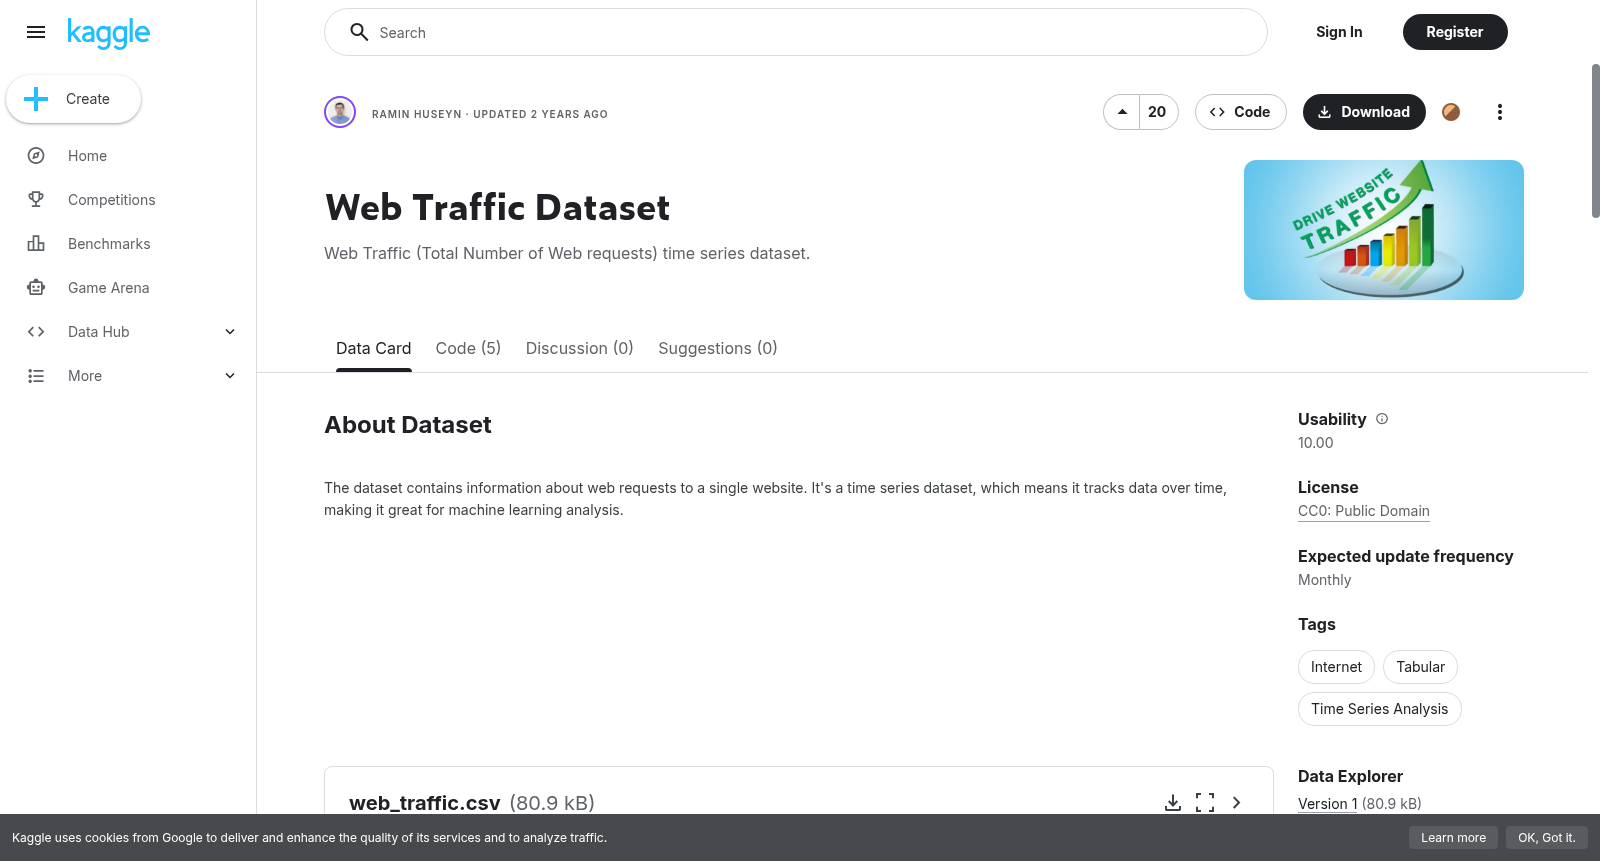Click the Game Arena robot icon
This screenshot has height=861, width=1600.
36,288
